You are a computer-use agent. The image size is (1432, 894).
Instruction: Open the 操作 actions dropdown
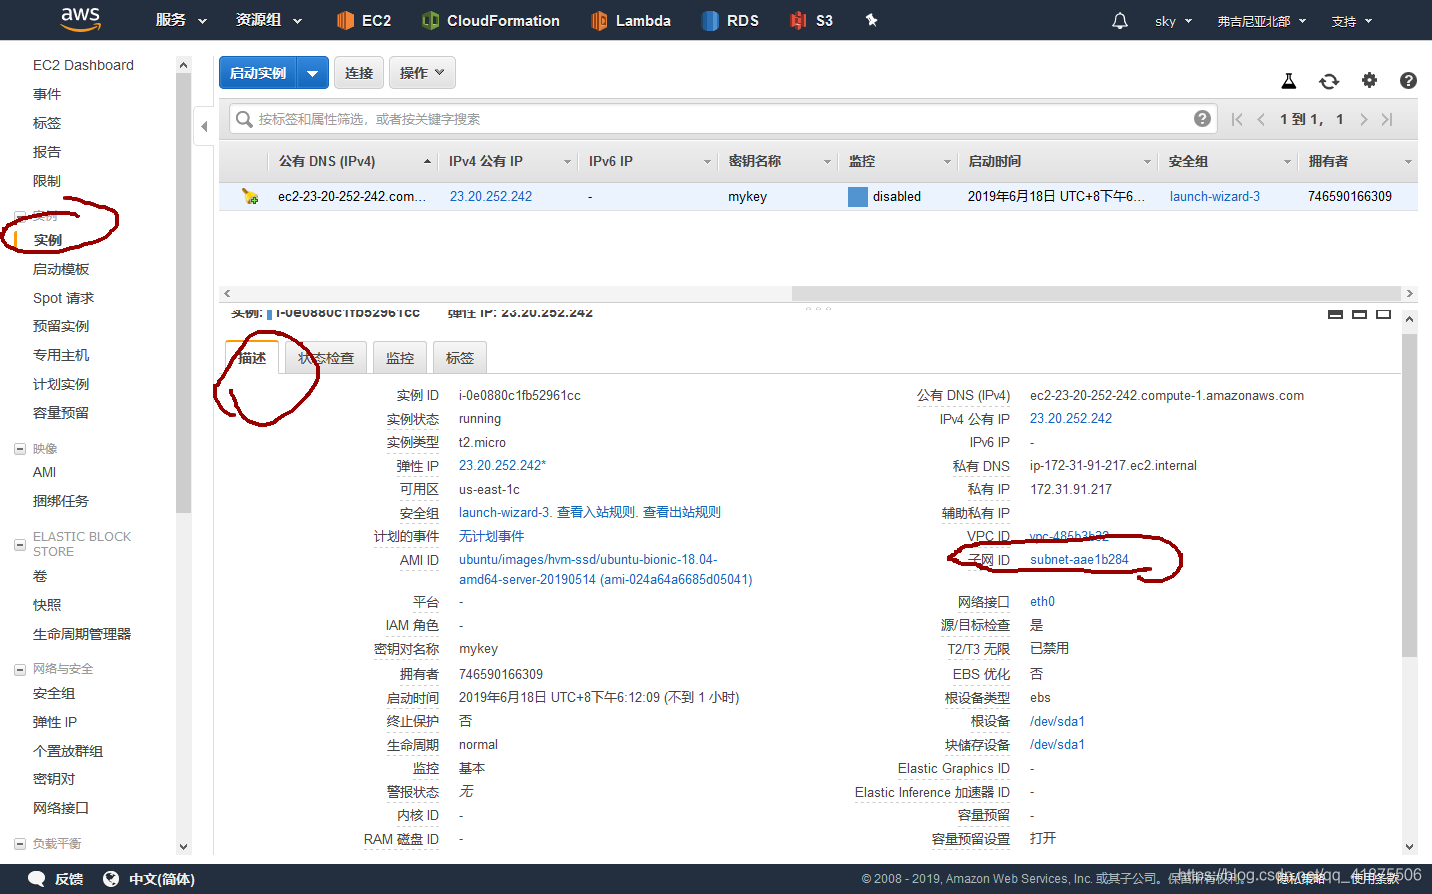tap(422, 73)
